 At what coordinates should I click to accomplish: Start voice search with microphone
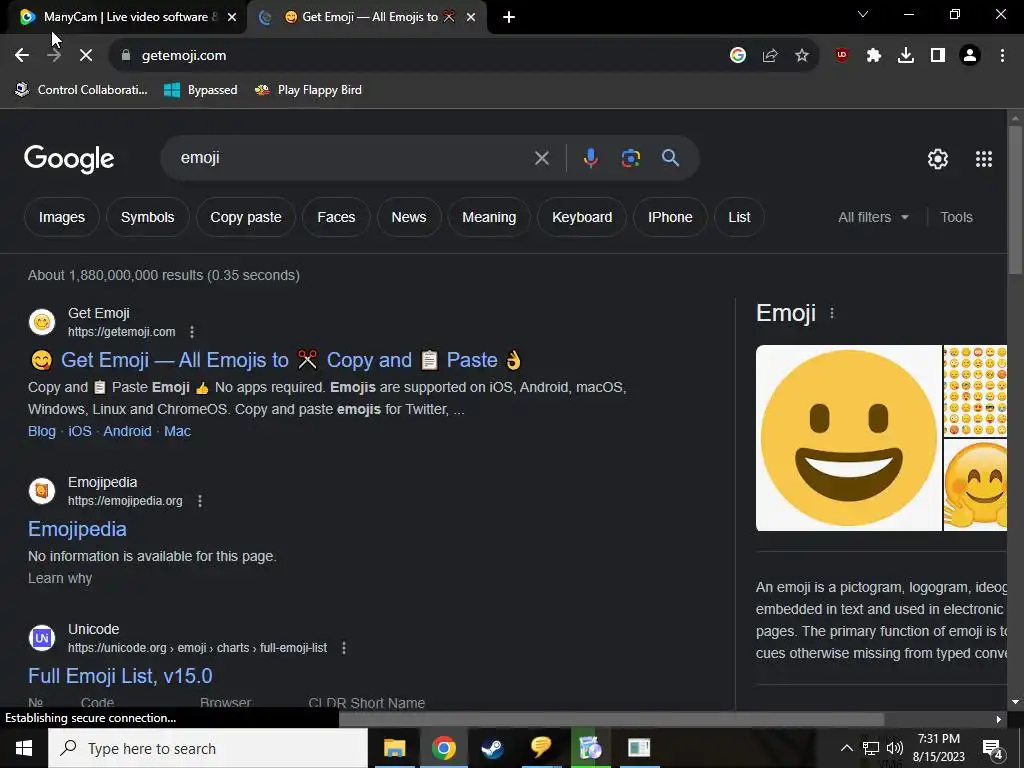pyautogui.click(x=590, y=158)
